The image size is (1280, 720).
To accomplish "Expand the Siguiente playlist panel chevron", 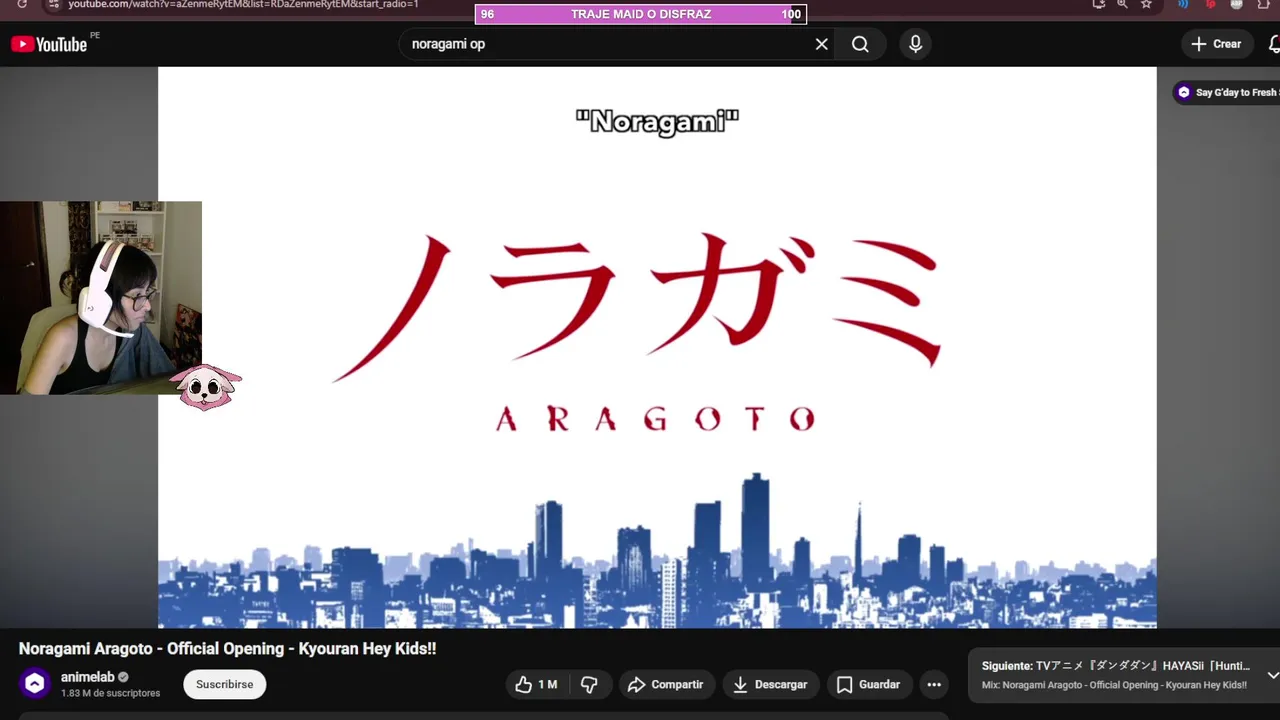I will (x=1272, y=675).
